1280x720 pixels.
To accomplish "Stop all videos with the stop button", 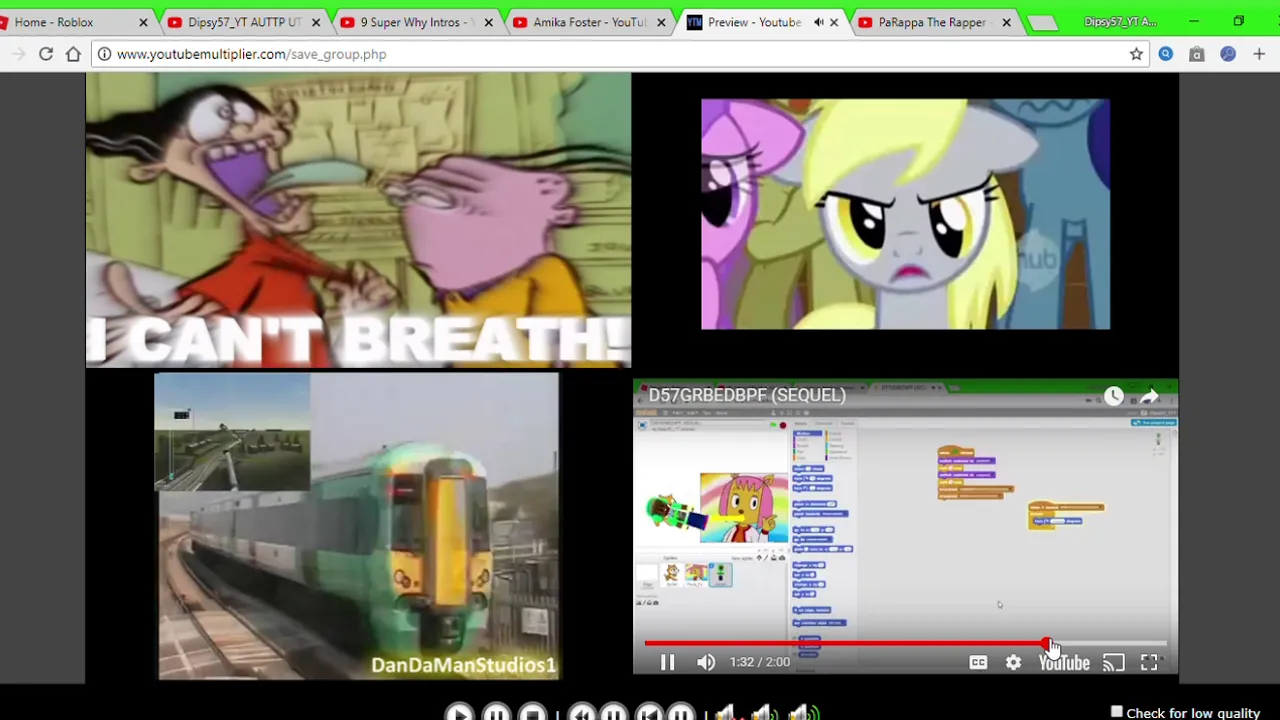I will 532,712.
